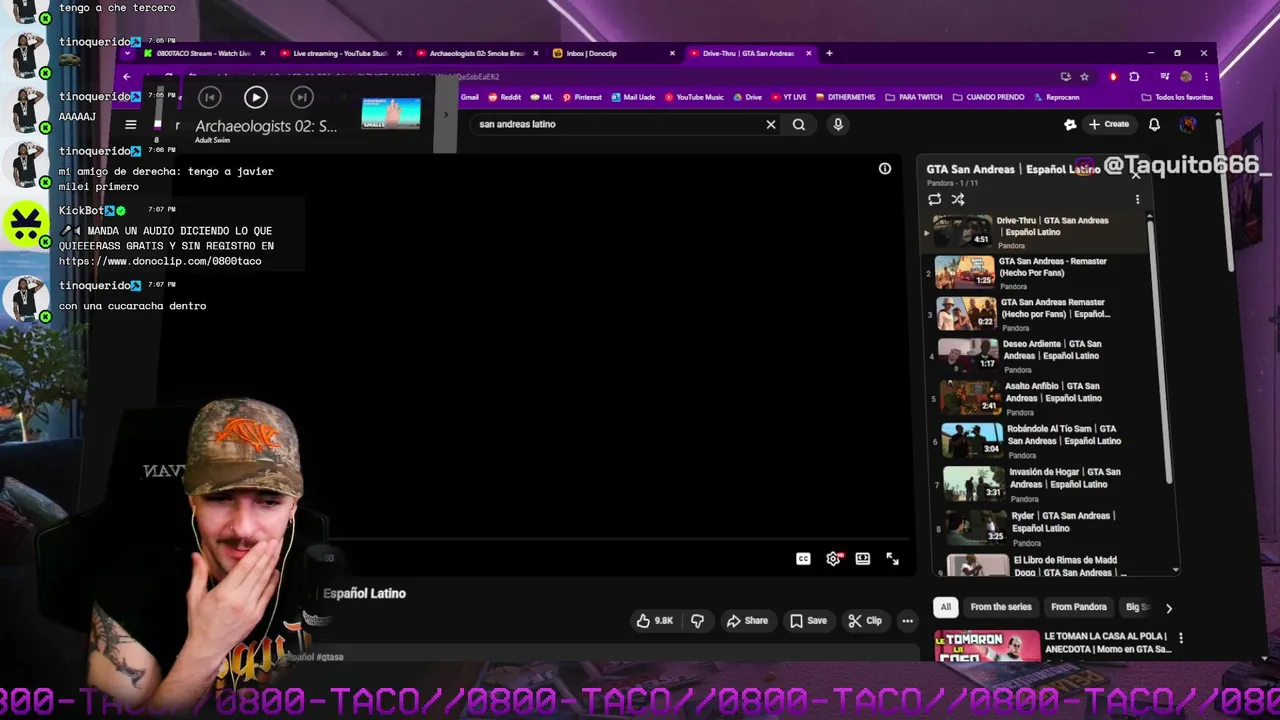The image size is (1280, 720).
Task: Switch to 'Live streaming - YouTube Studio' tab
Action: point(340,53)
